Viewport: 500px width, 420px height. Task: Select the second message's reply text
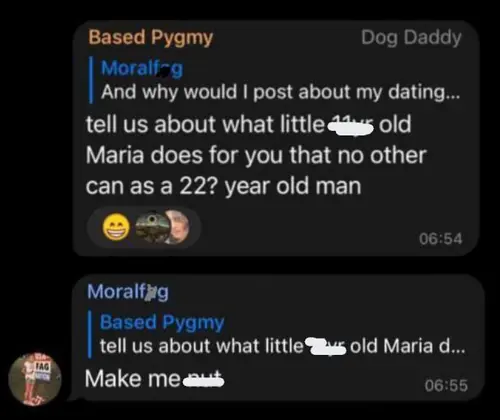click(x=154, y=379)
